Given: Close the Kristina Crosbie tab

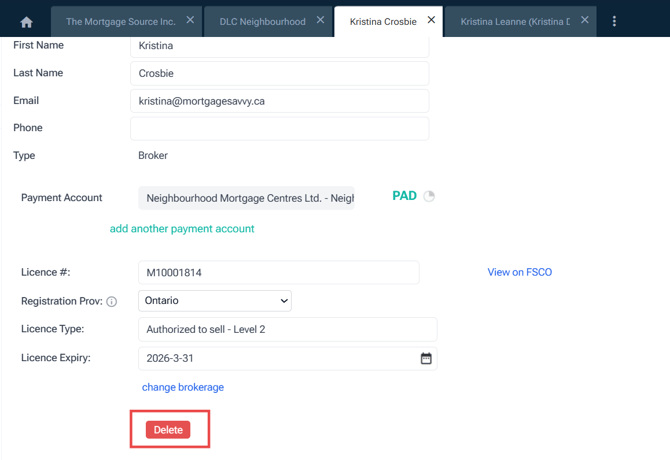Looking at the screenshot, I should (431, 20).
